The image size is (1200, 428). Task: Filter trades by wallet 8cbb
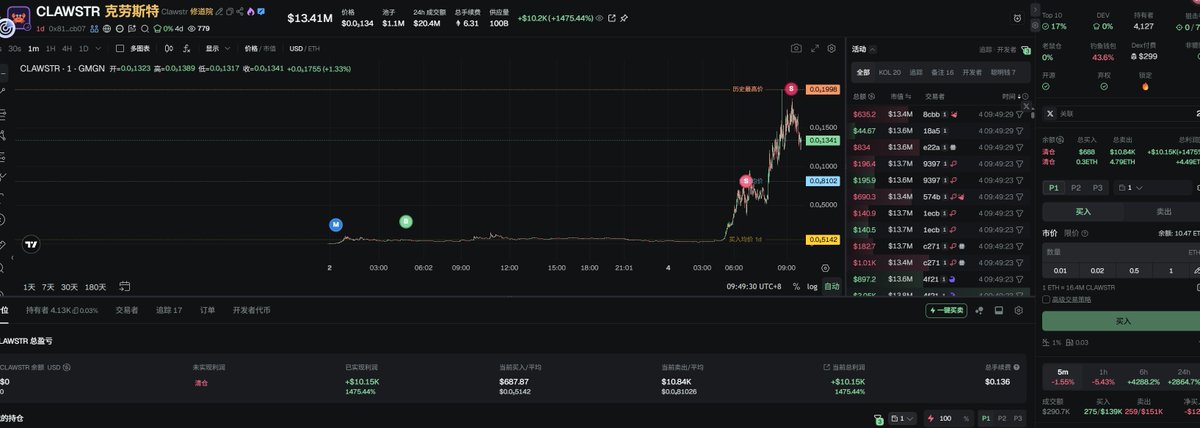(1020, 114)
